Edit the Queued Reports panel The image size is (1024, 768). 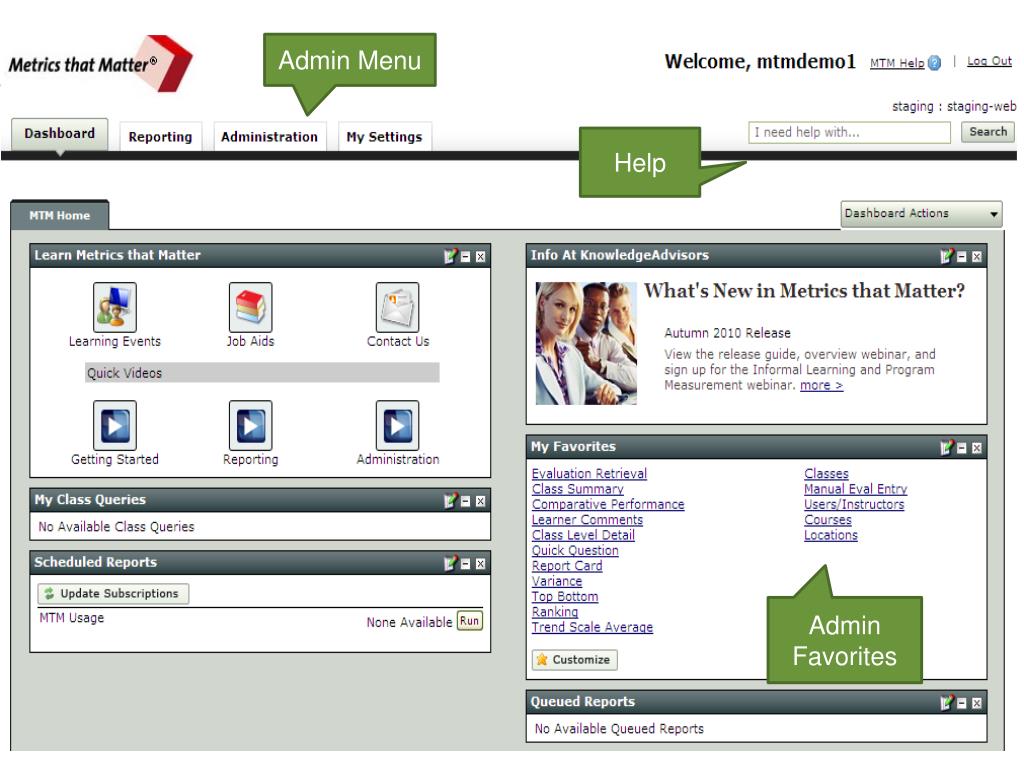point(947,703)
